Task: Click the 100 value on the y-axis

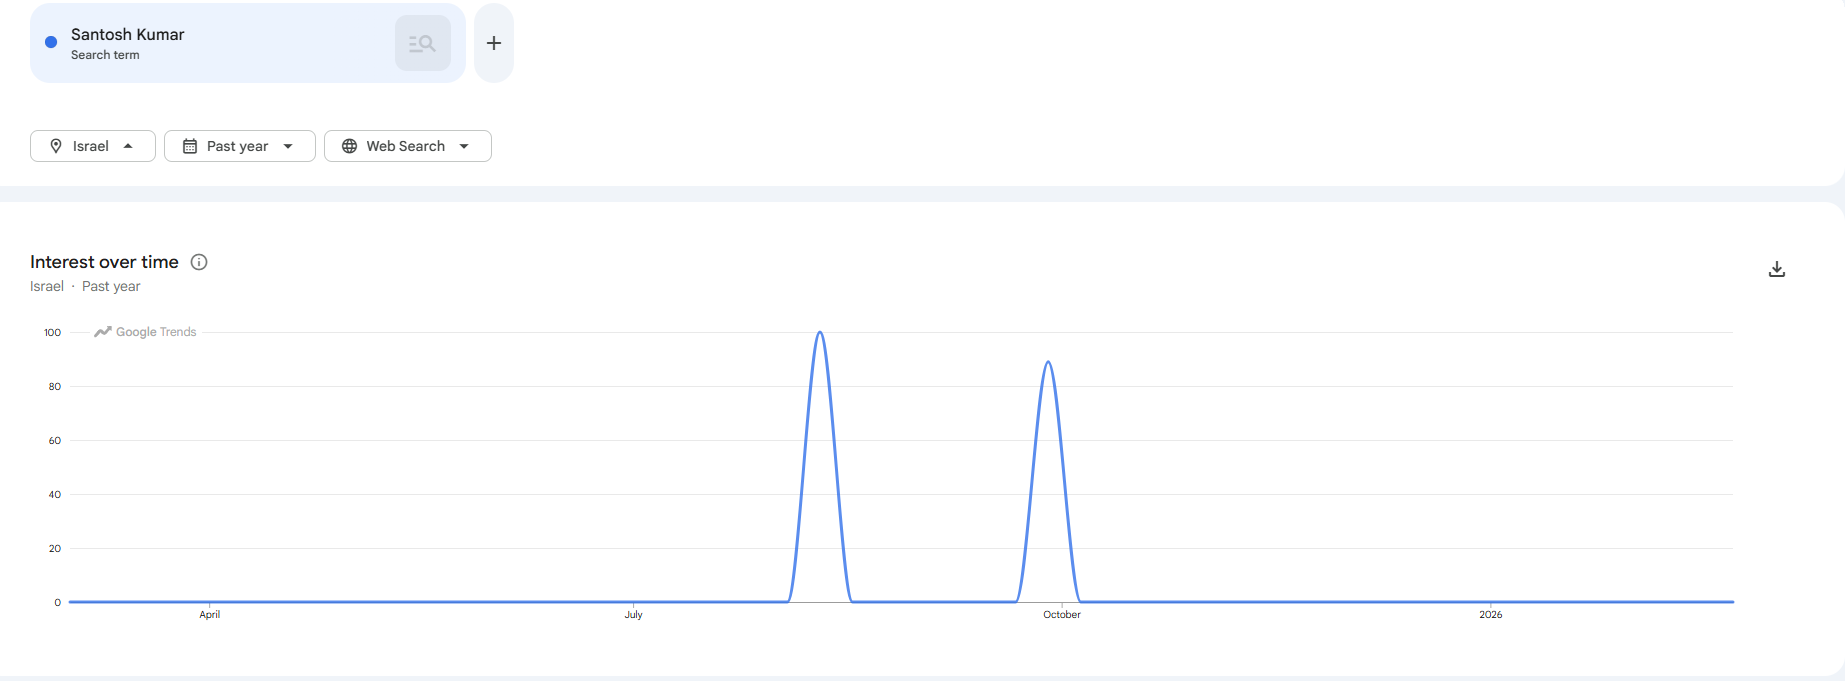Action: click(52, 332)
